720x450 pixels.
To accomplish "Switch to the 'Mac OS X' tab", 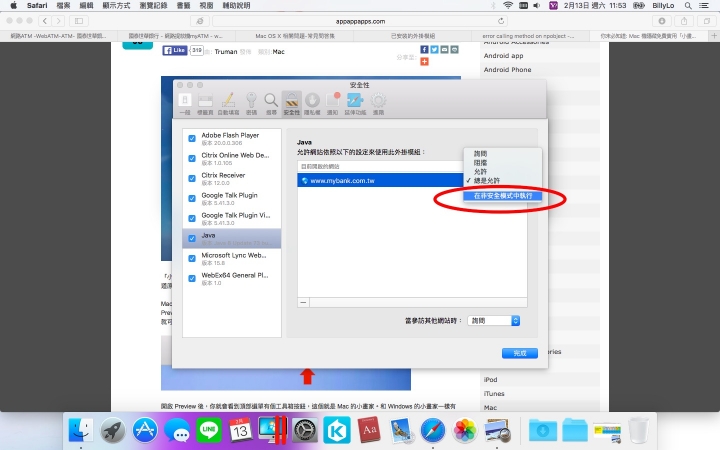I will pos(295,36).
